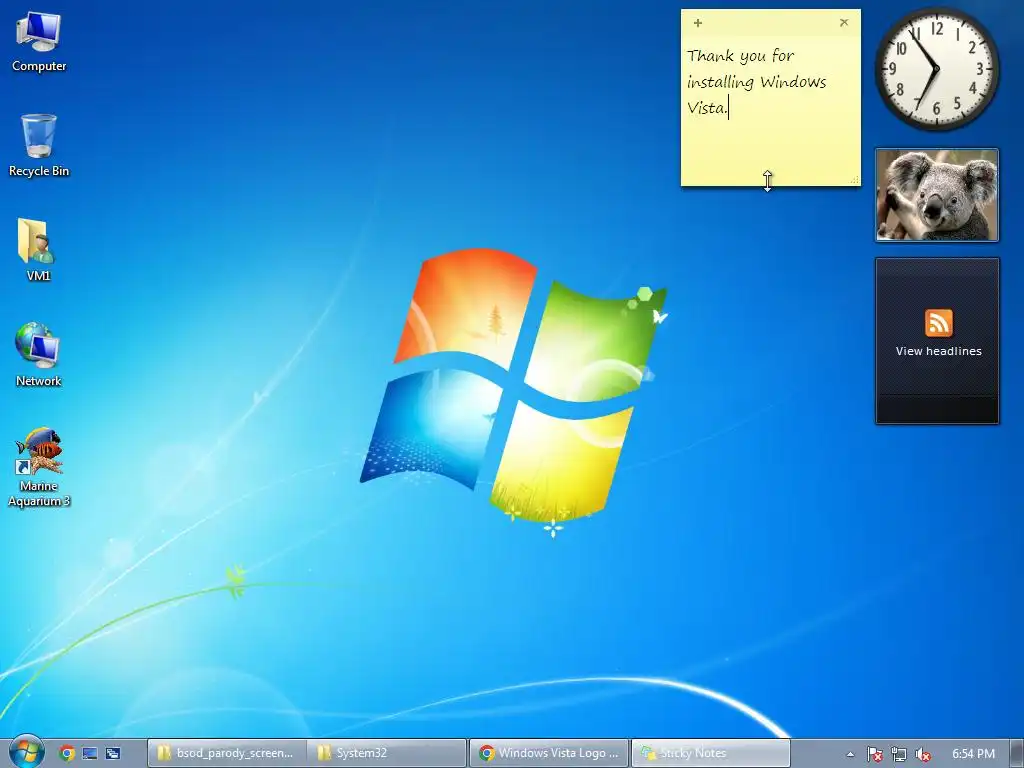Click the muted volume tray icon

pyautogui.click(x=922, y=754)
